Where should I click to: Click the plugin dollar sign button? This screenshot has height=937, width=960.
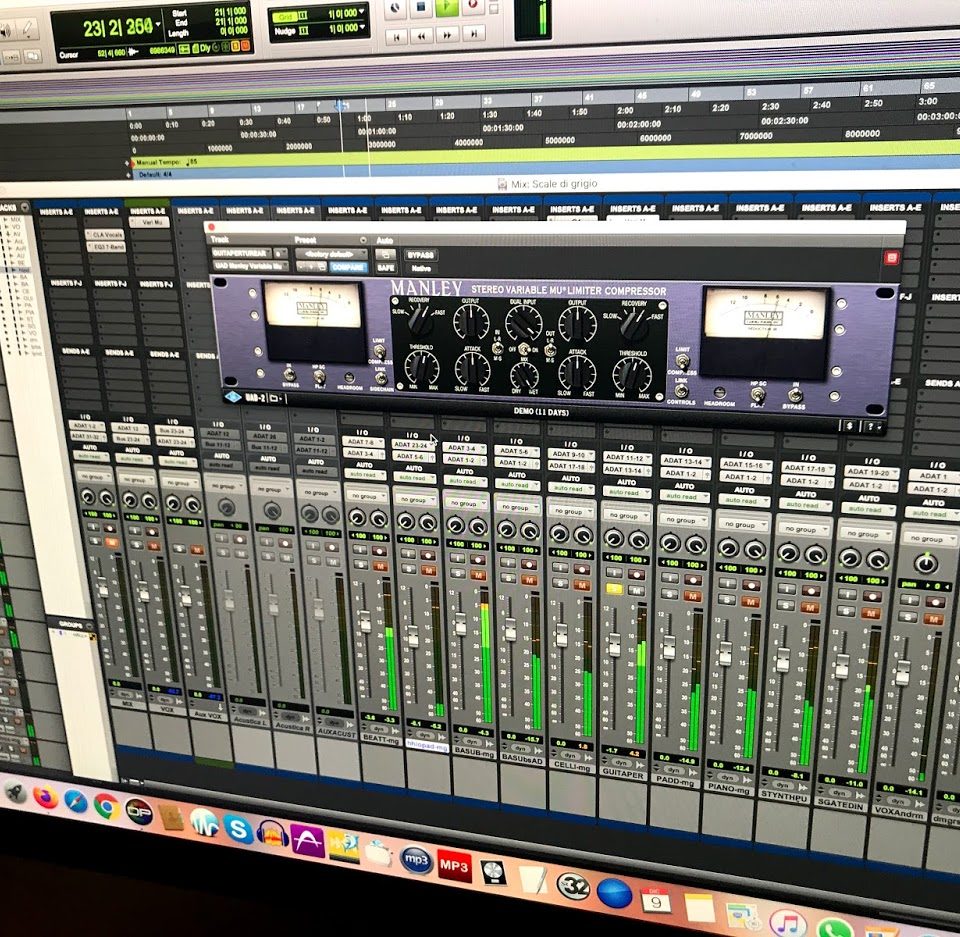(x=850, y=426)
